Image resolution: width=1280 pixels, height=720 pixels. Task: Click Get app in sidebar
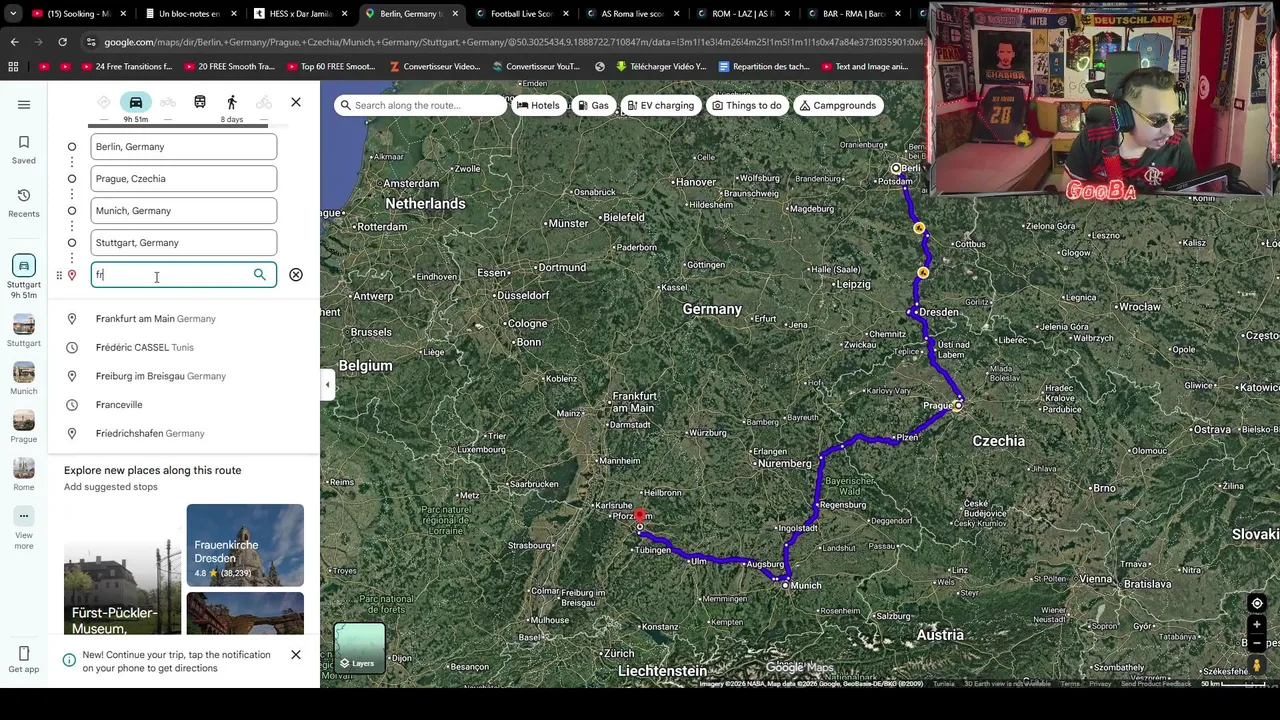(24, 661)
